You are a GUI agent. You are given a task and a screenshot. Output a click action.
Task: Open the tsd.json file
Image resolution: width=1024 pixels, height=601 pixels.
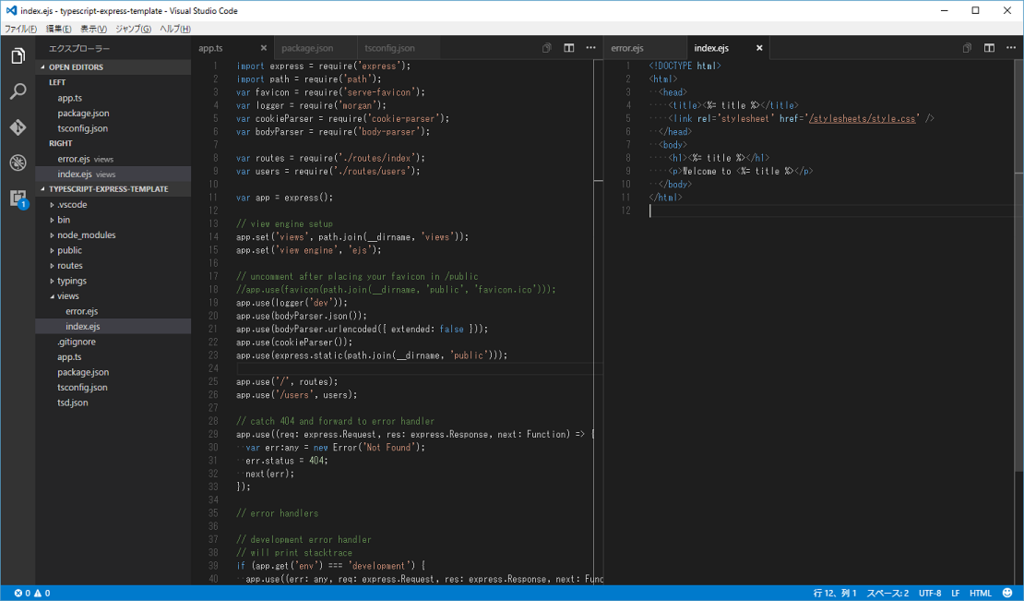pos(113,402)
